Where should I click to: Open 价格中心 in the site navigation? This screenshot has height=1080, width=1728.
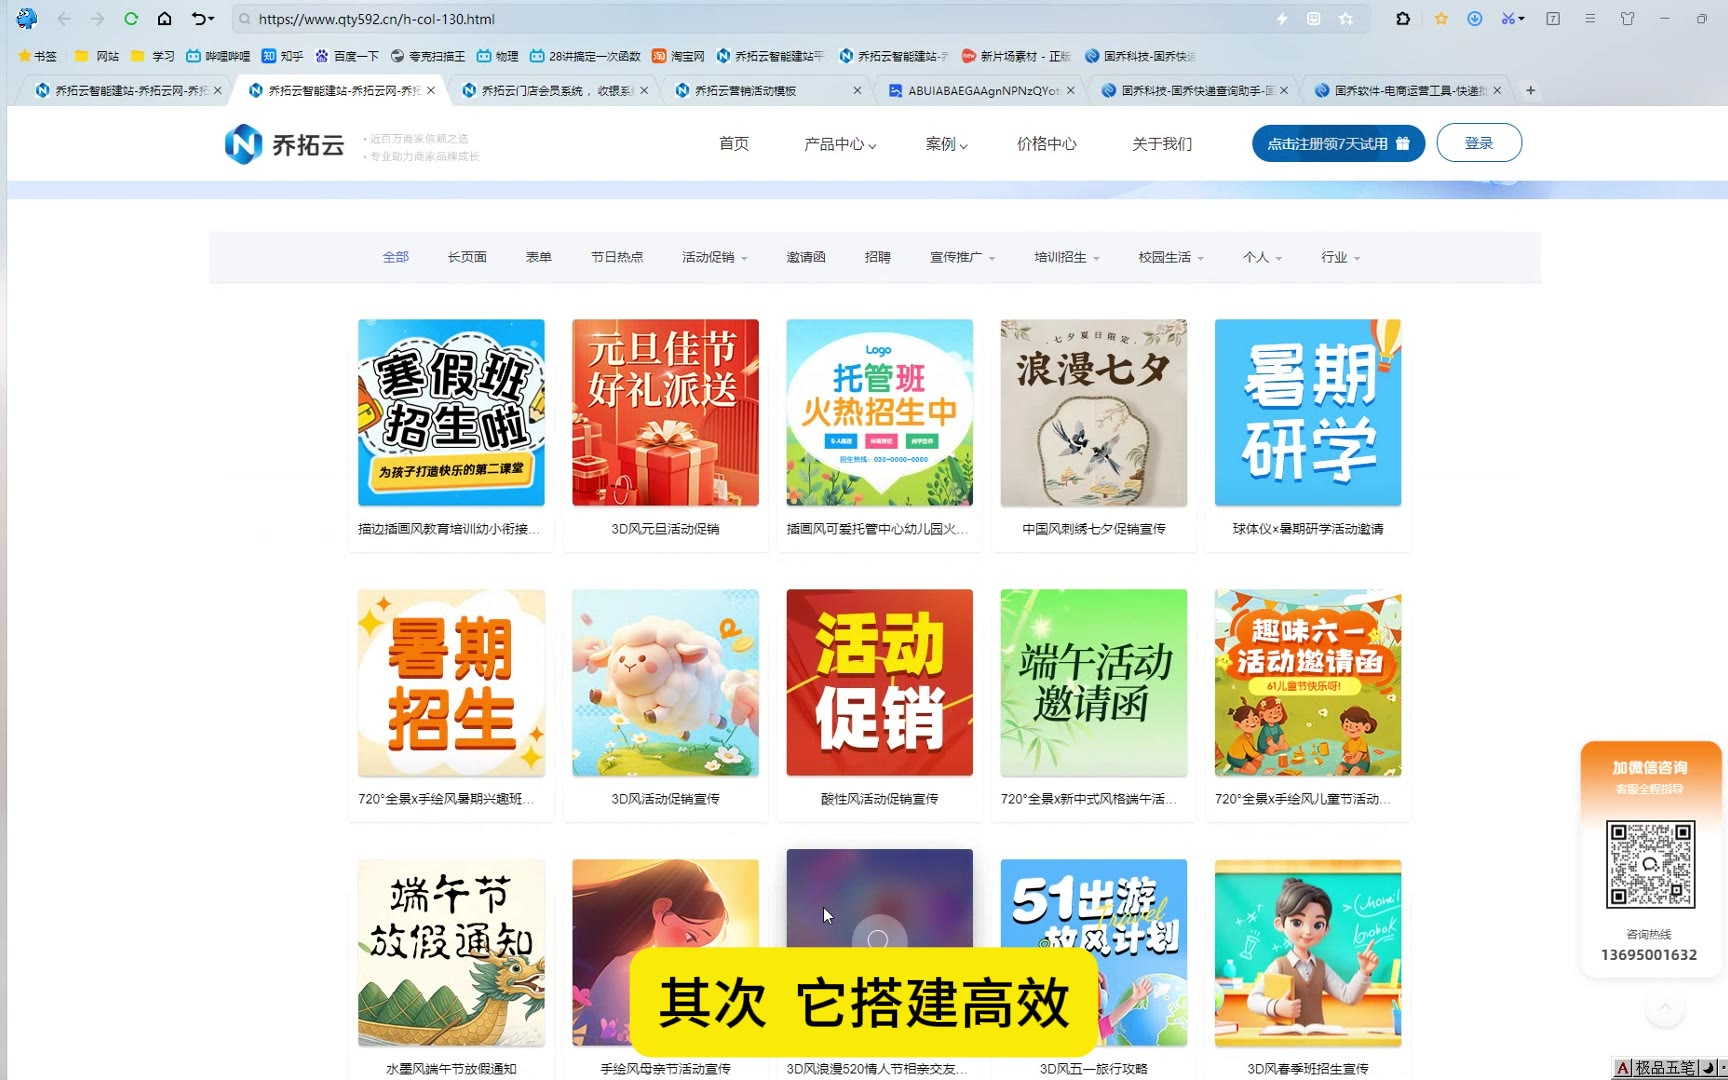coord(1046,144)
